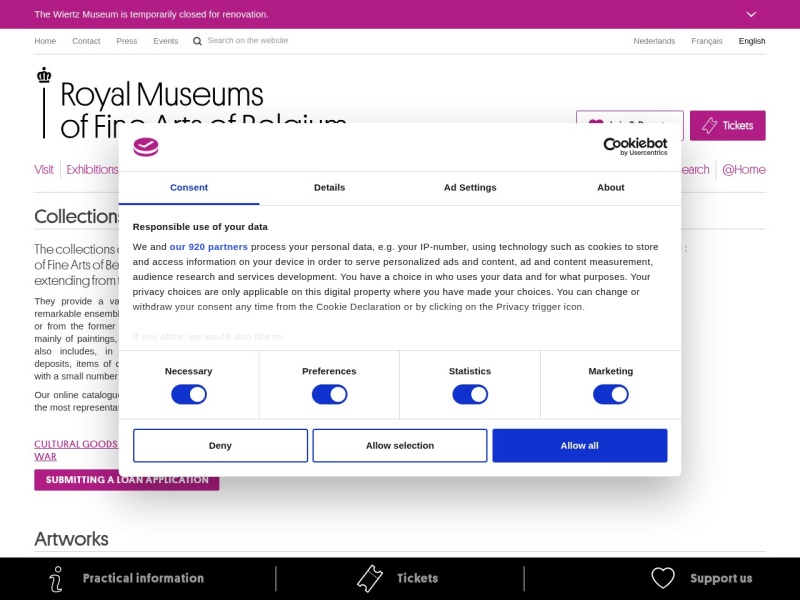
Task: Disable the Preferences cookies switch
Action: coord(330,394)
